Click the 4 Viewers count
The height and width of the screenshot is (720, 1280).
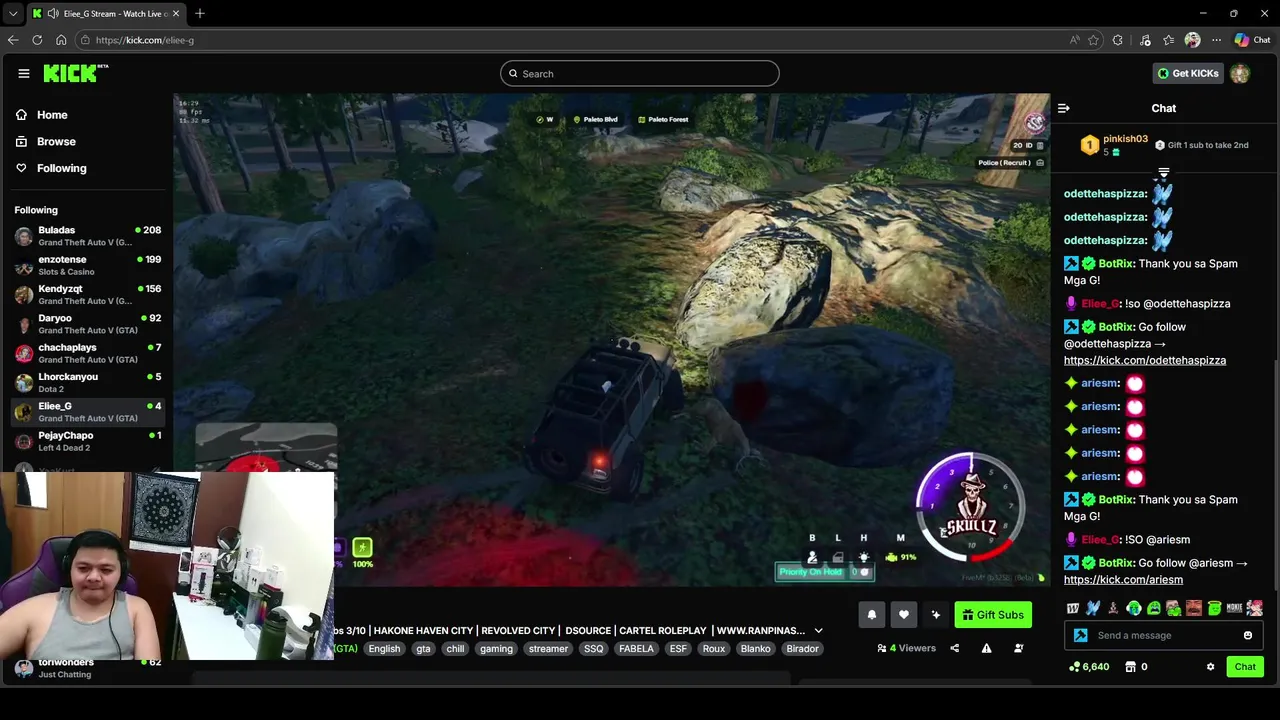coord(906,648)
